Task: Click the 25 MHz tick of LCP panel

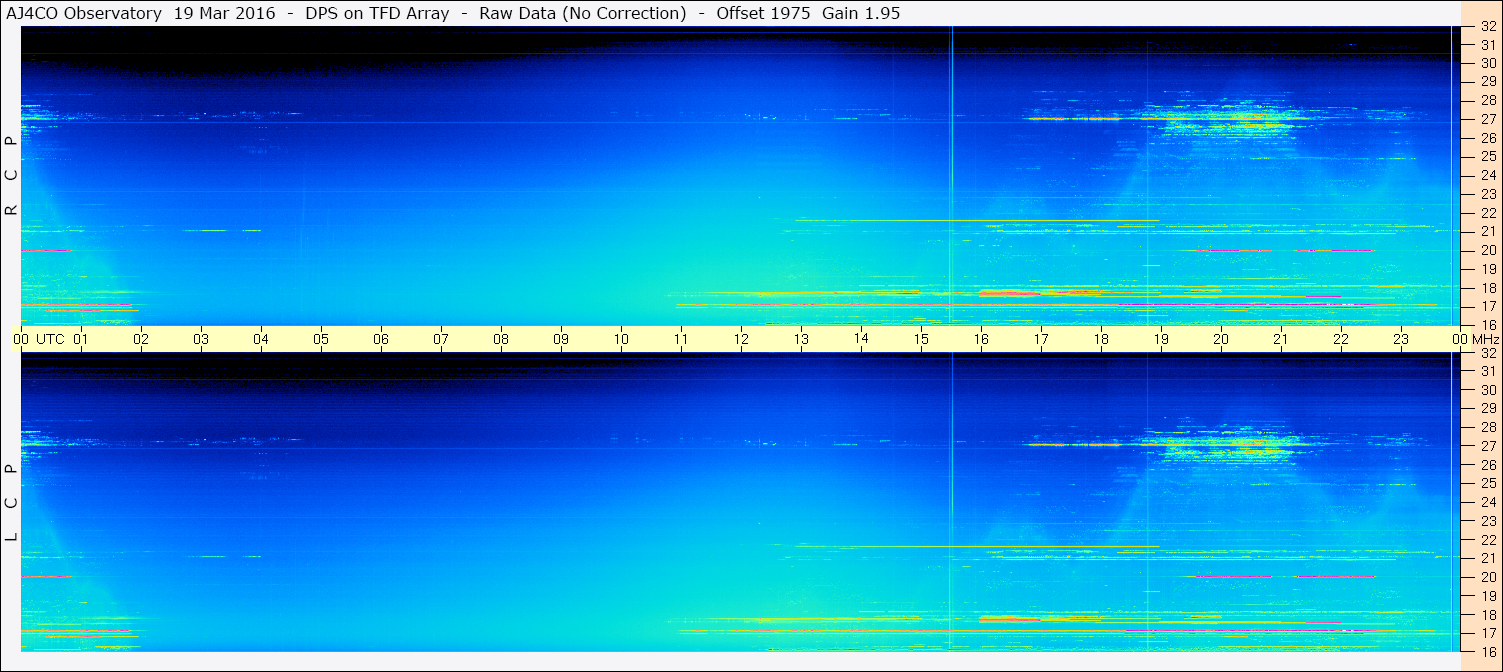Action: (1488, 483)
